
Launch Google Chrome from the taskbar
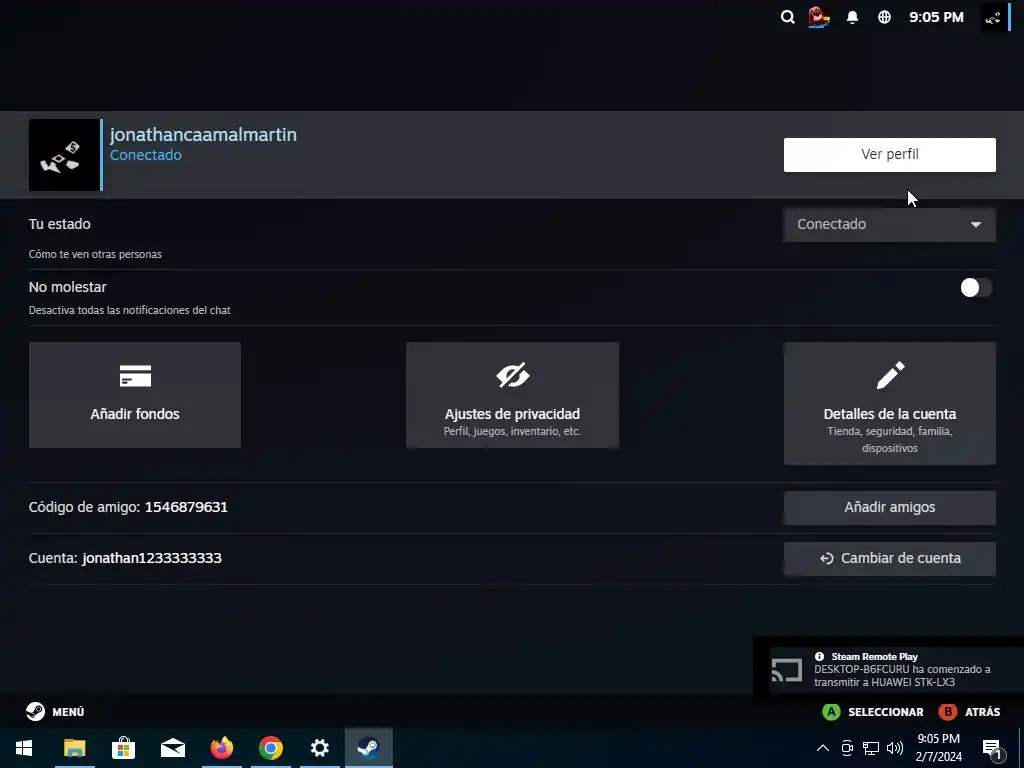270,748
